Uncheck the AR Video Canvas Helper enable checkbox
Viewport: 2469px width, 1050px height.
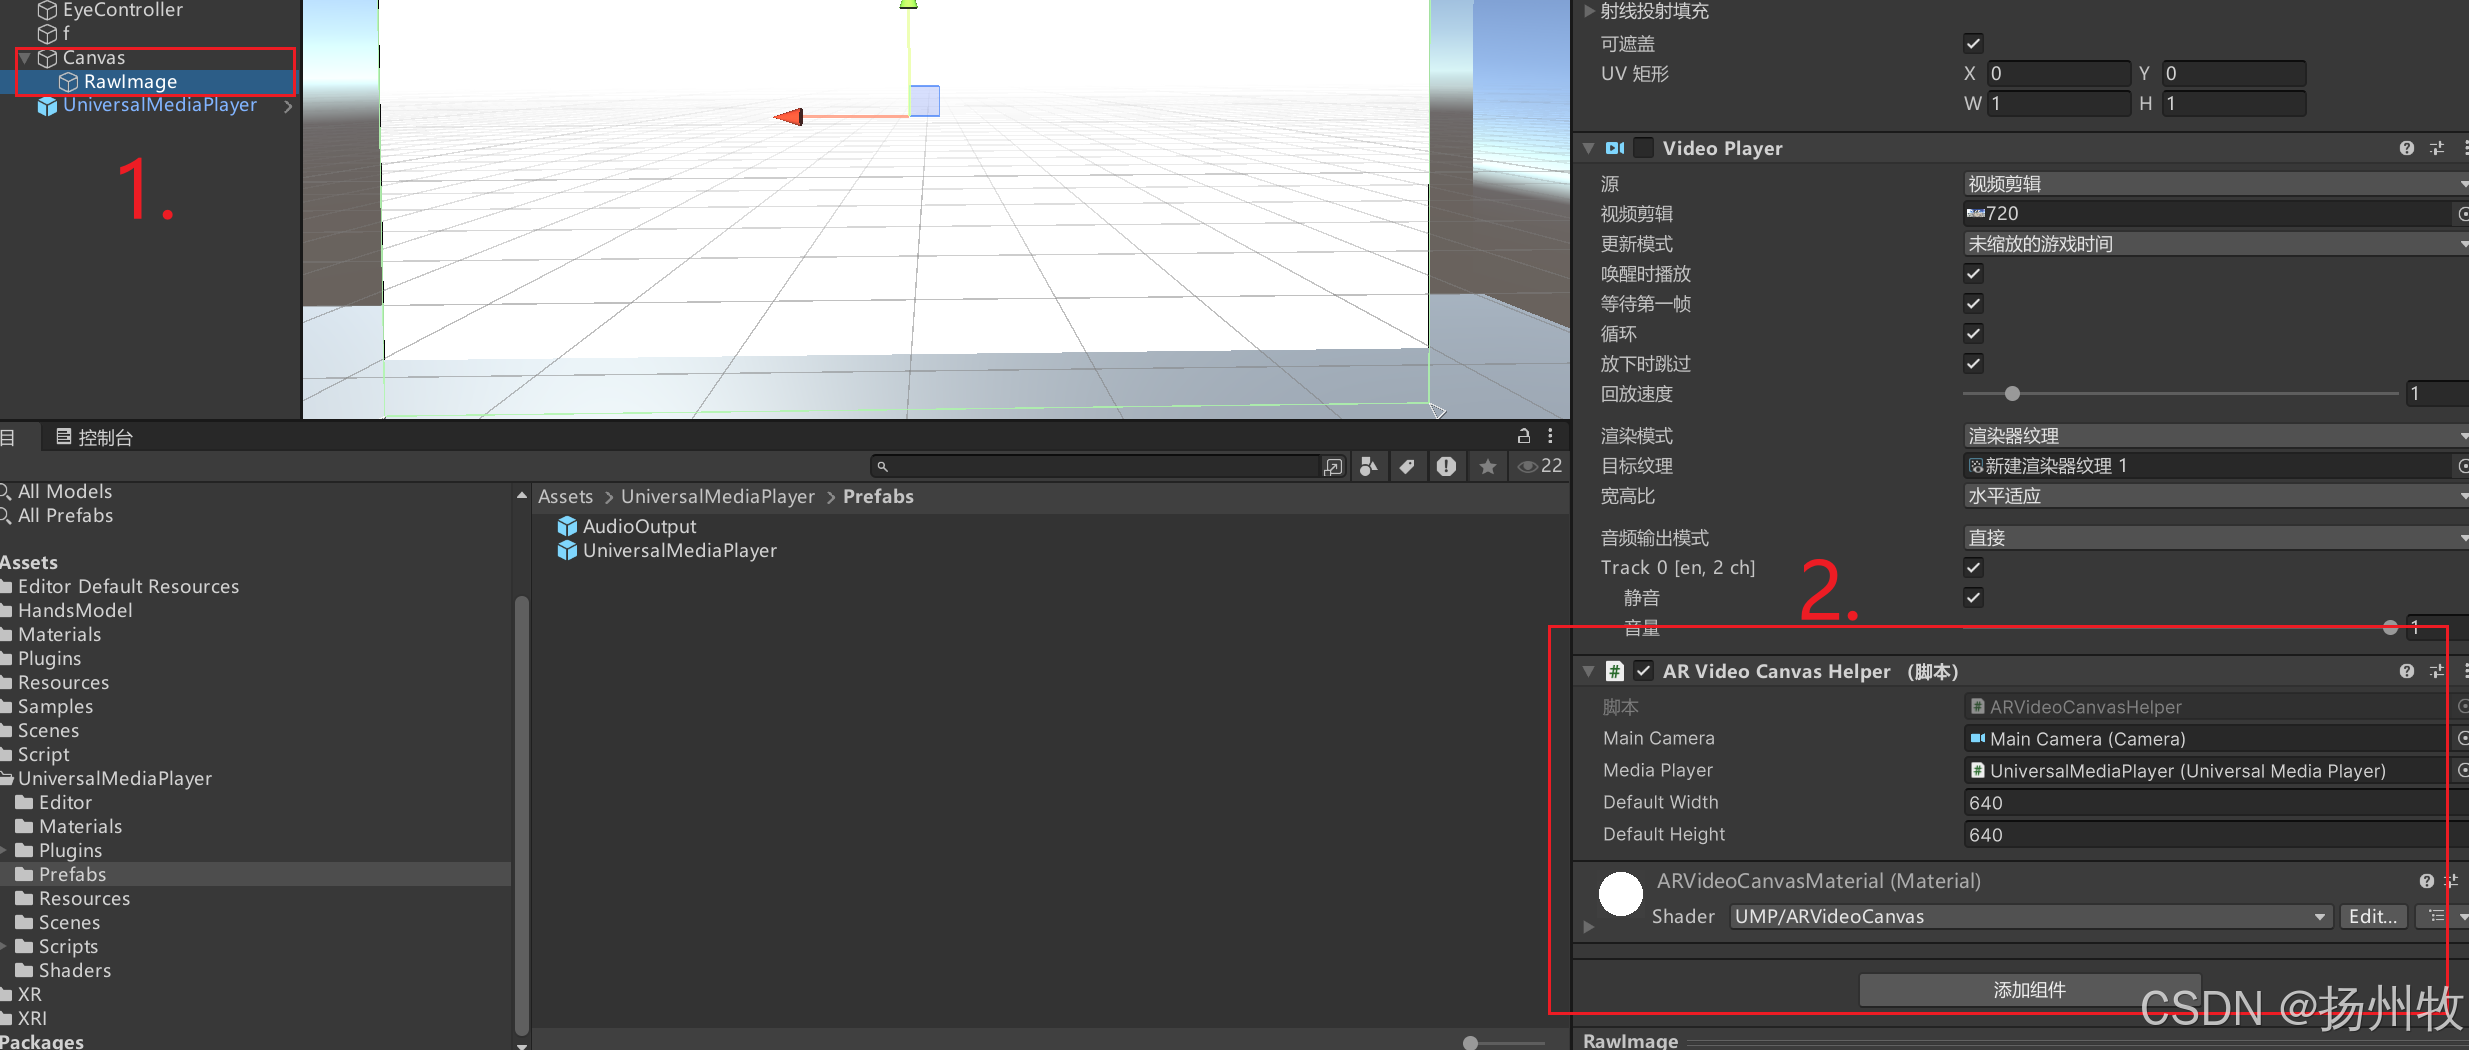click(1643, 671)
